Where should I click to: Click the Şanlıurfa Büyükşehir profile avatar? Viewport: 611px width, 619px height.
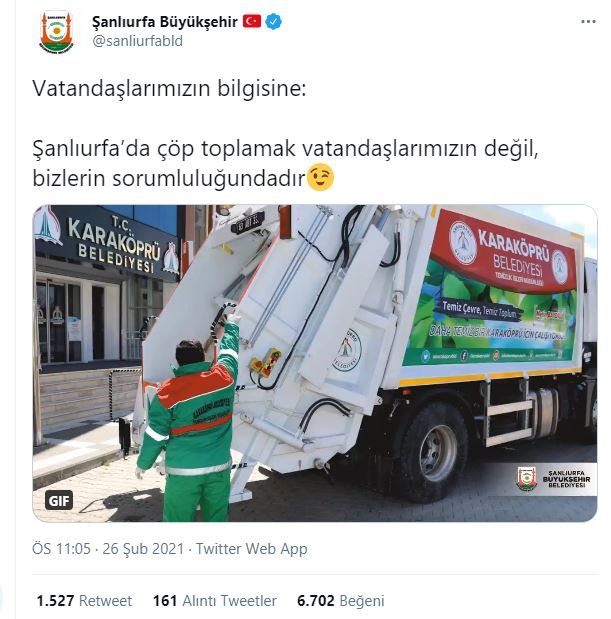(56, 32)
